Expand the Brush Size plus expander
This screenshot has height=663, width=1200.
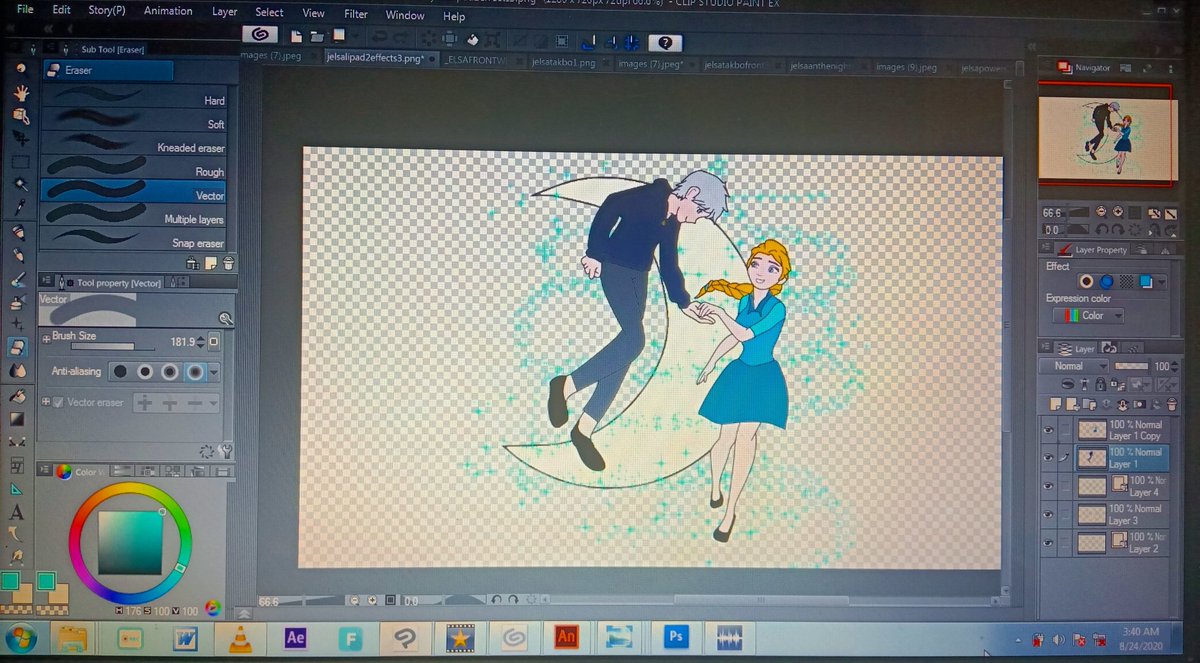[x=45, y=339]
